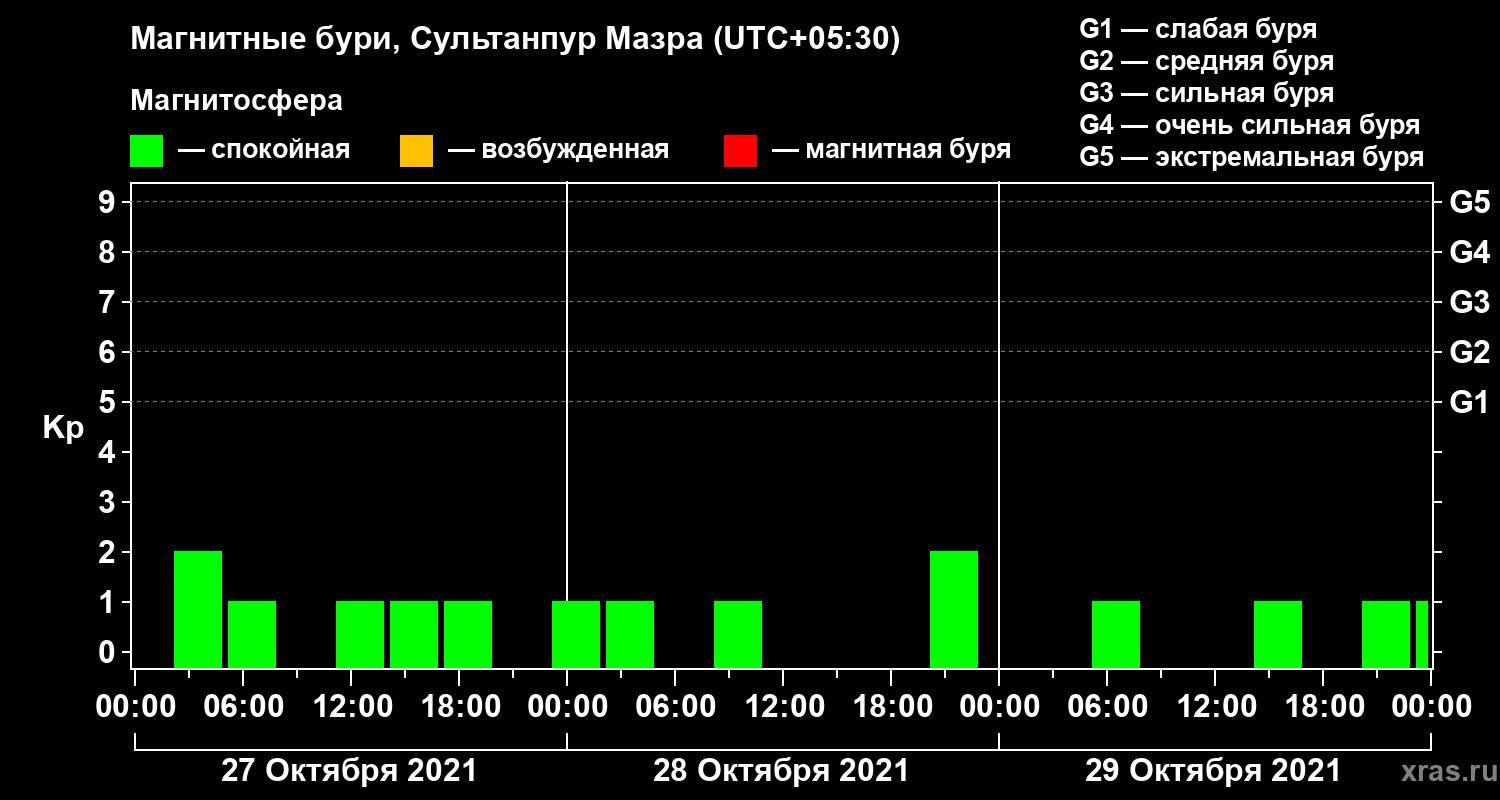Click the 'G1 — слабая буря' legend line

pos(1198,28)
